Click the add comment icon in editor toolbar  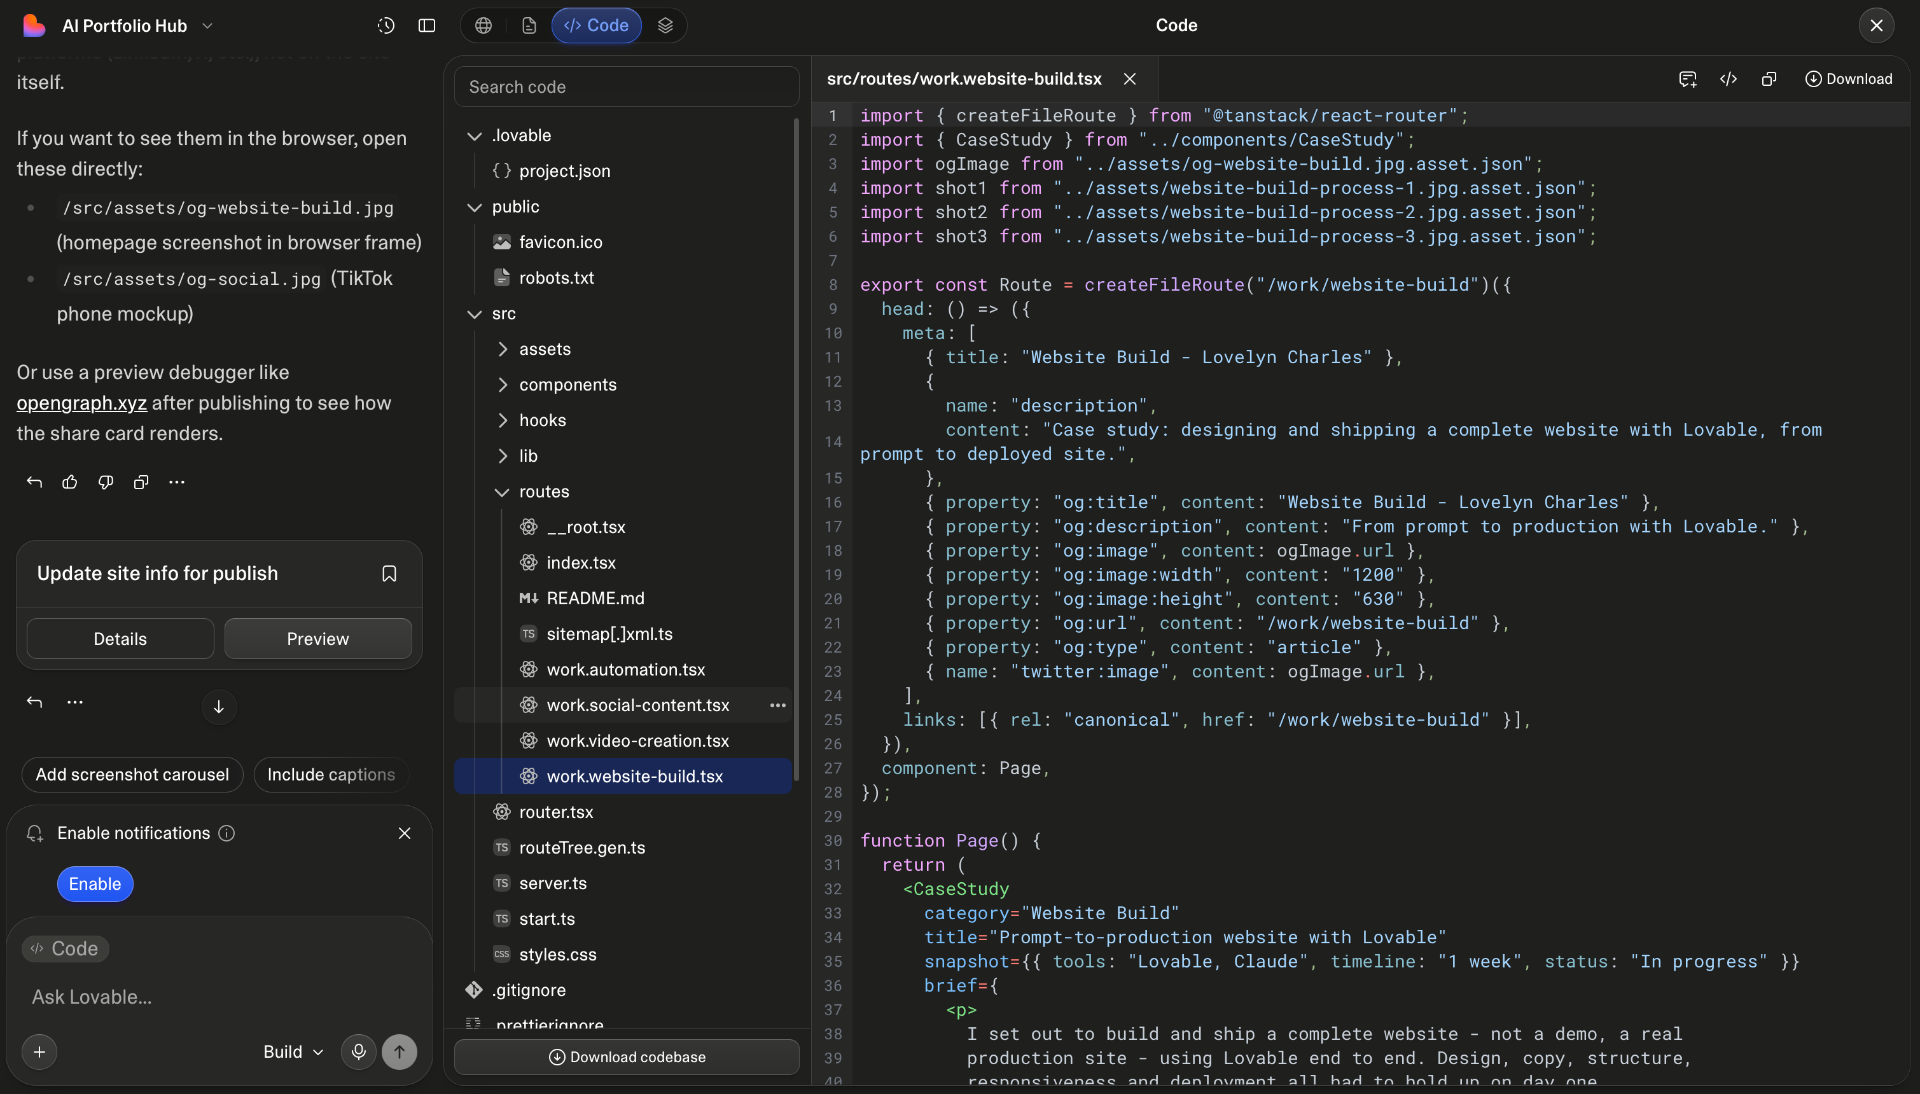pos(1688,79)
